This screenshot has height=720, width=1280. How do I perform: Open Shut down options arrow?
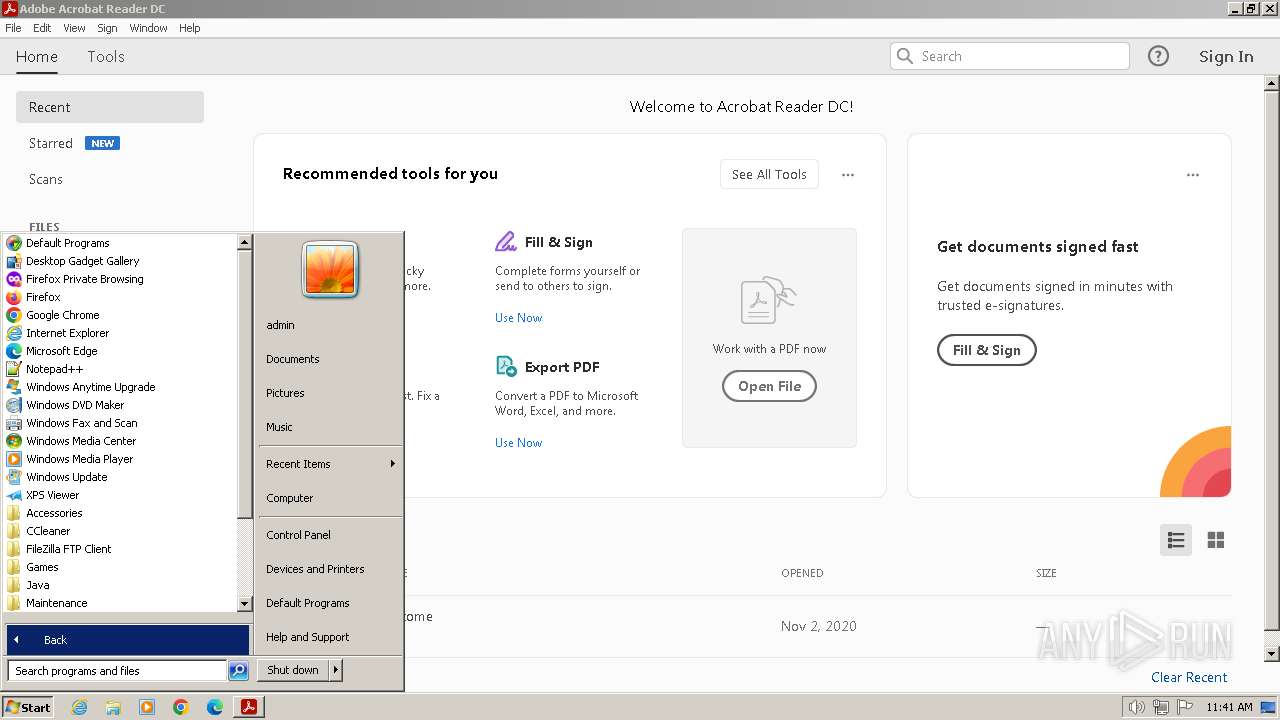tap(335, 670)
